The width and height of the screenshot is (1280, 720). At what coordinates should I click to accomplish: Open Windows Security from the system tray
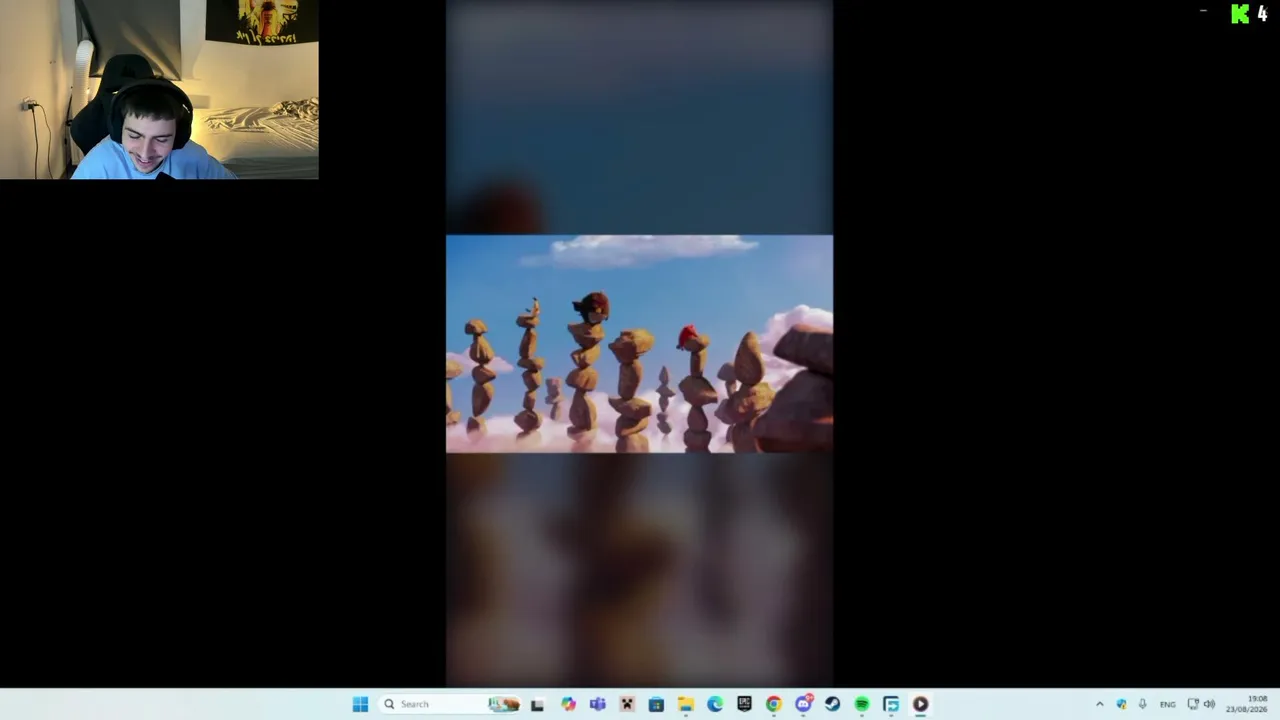[1121, 704]
